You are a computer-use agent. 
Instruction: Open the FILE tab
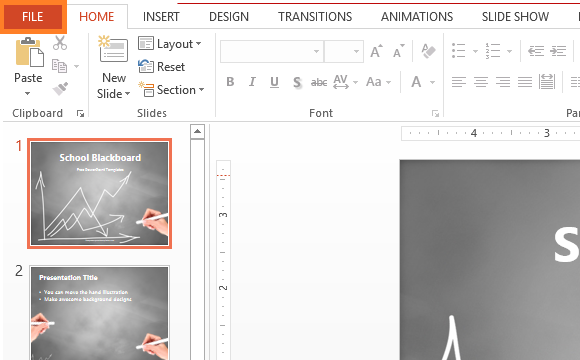click(33, 17)
